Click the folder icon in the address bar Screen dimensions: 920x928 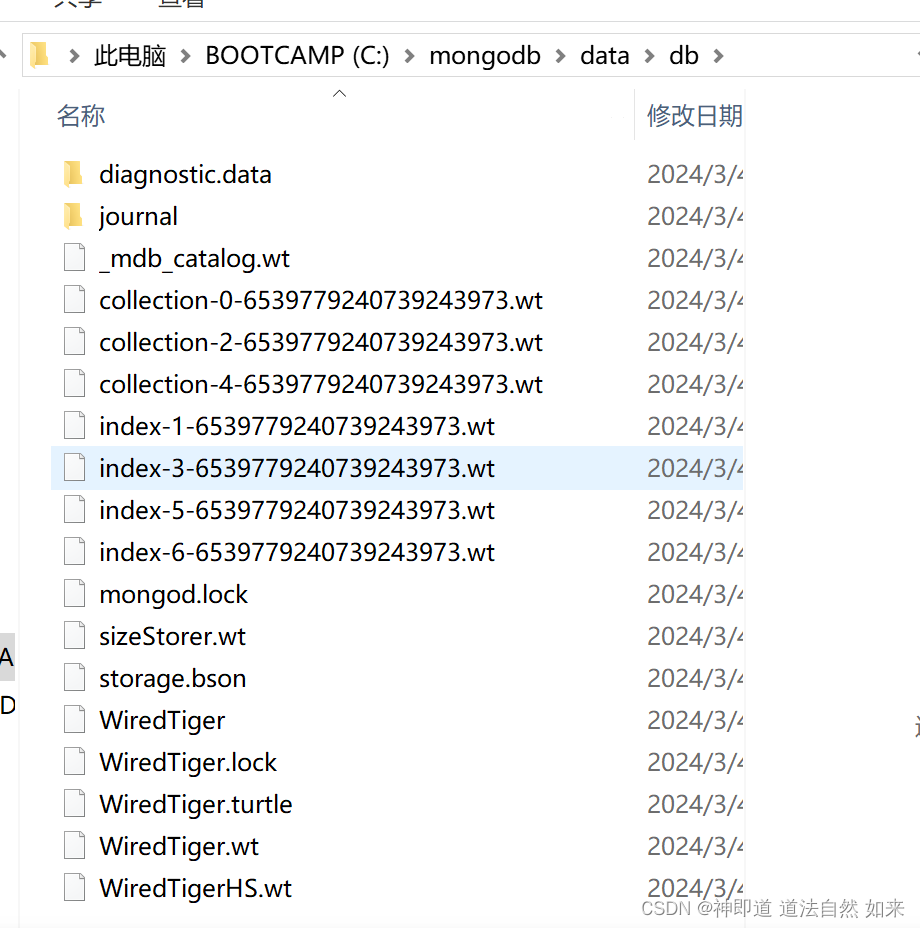click(x=37, y=55)
